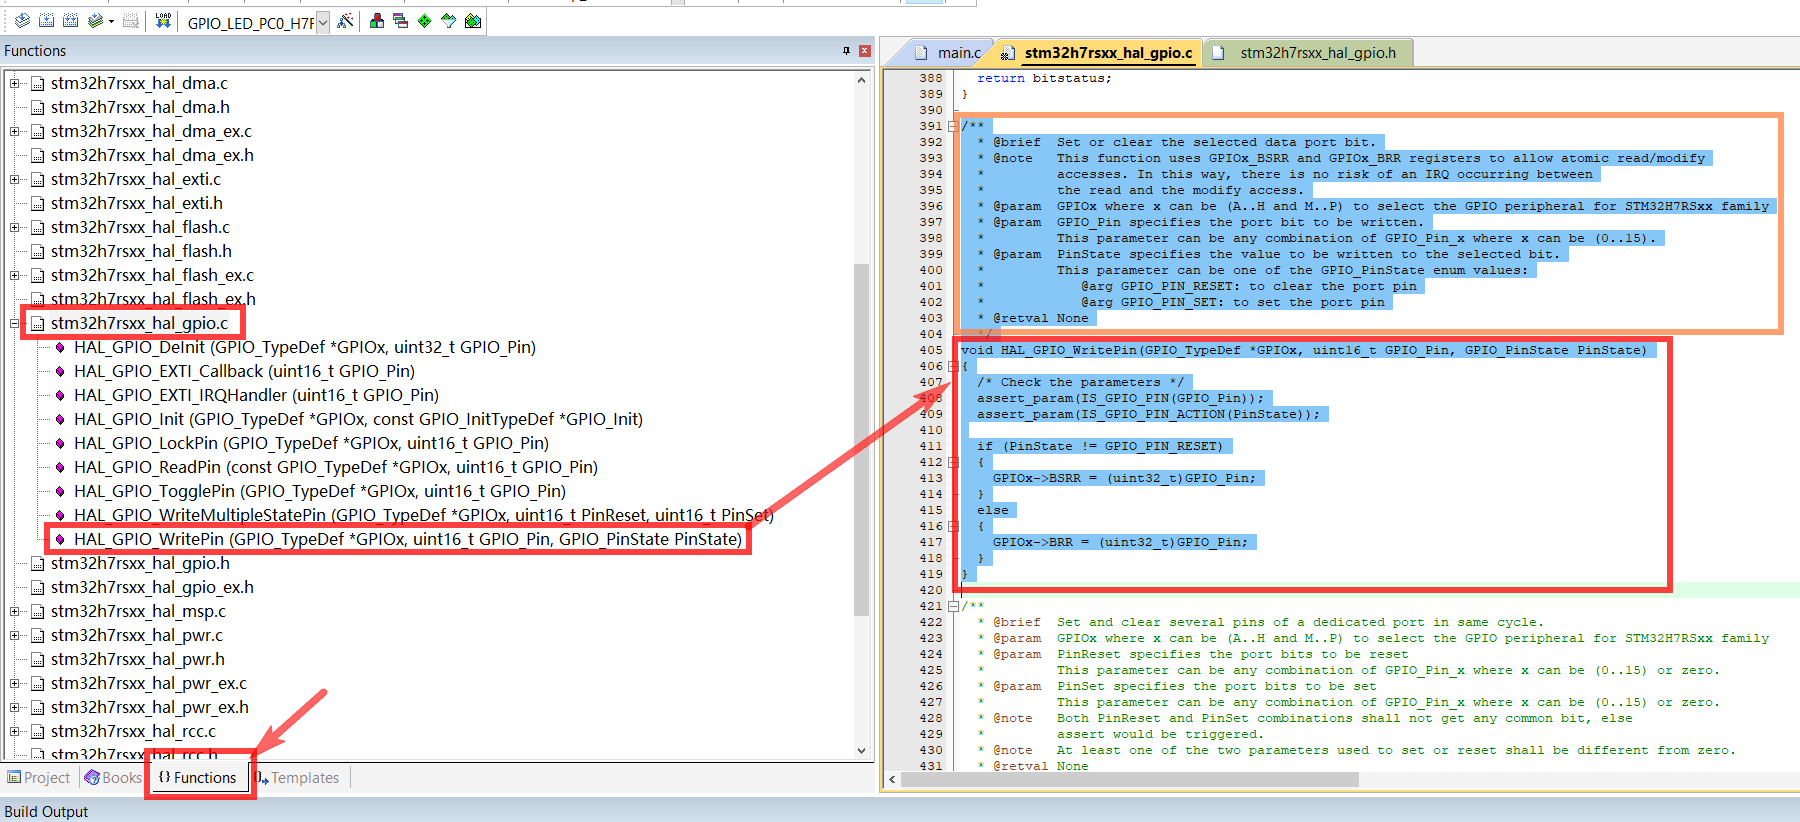The width and height of the screenshot is (1800, 822).
Task: Click the stm32h7rsxx_hal_pwr.h file row
Action: 138,659
